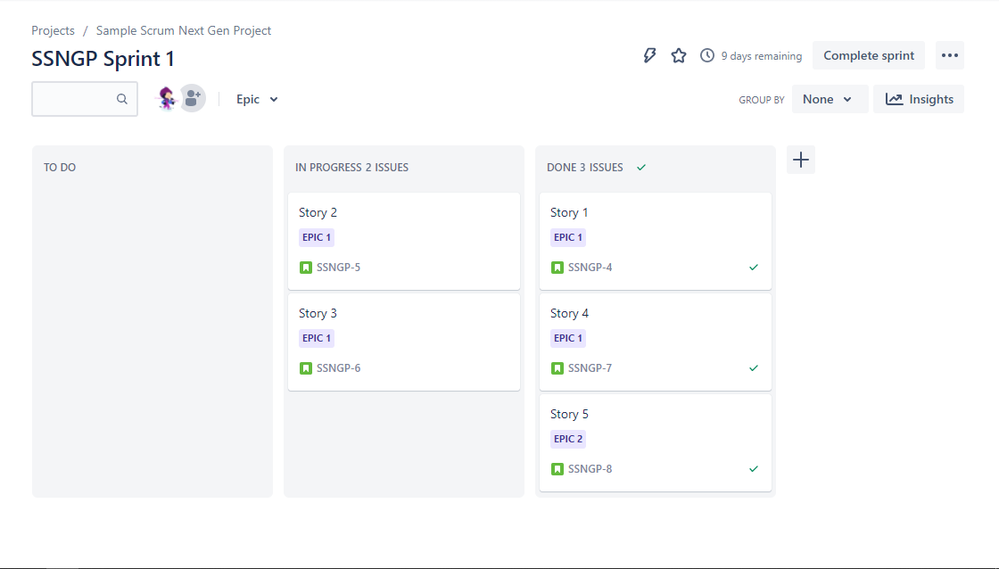Open the Group By None dropdown

pyautogui.click(x=829, y=99)
